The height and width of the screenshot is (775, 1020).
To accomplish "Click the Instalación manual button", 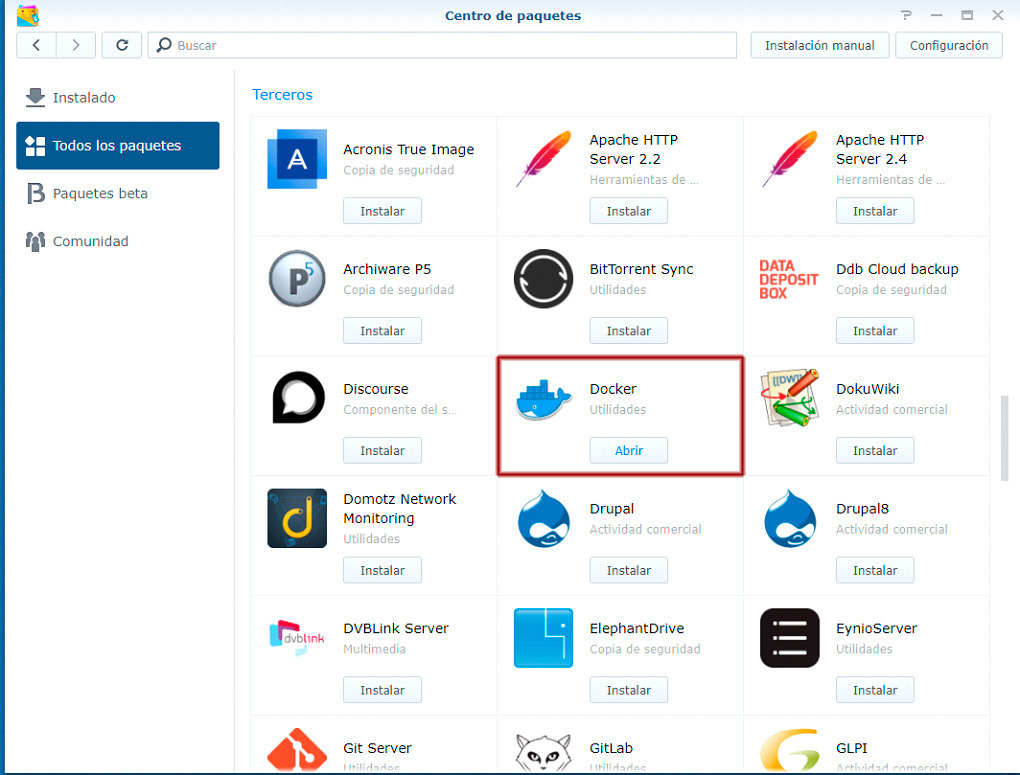I will 820,45.
